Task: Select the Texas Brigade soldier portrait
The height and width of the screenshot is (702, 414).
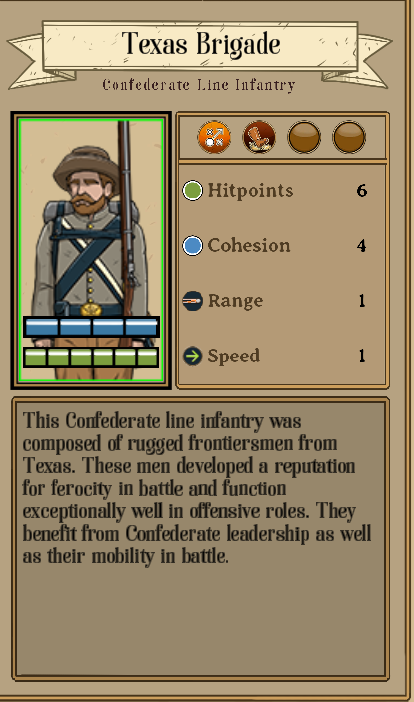Action: [91, 250]
